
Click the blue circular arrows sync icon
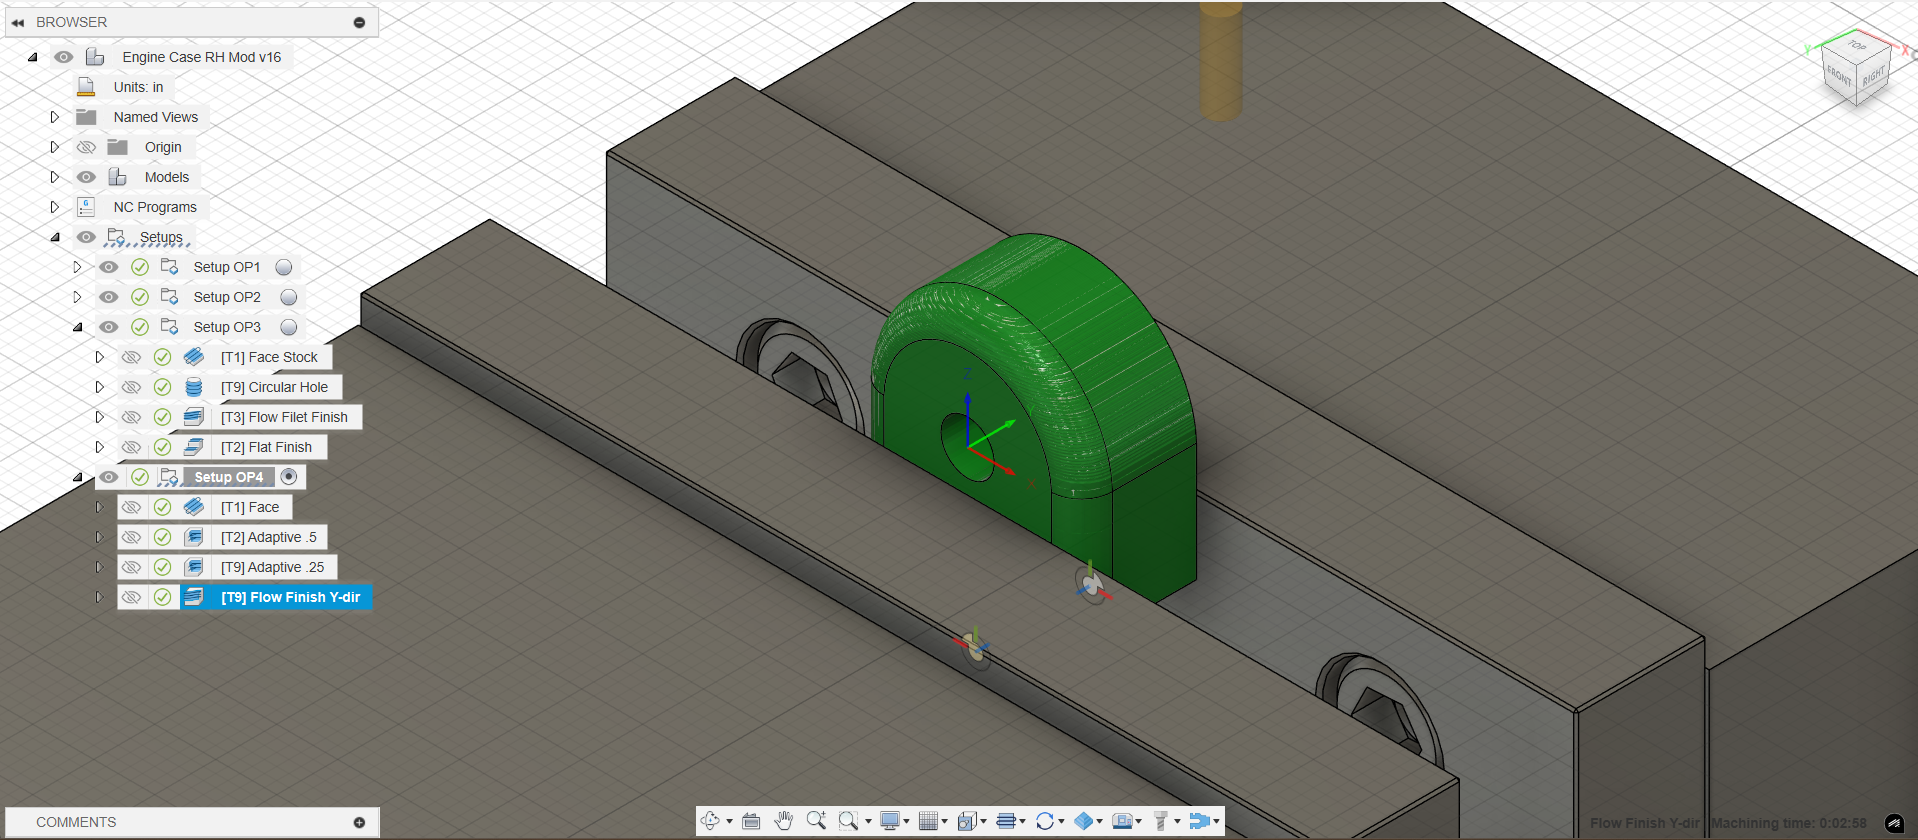1045,821
